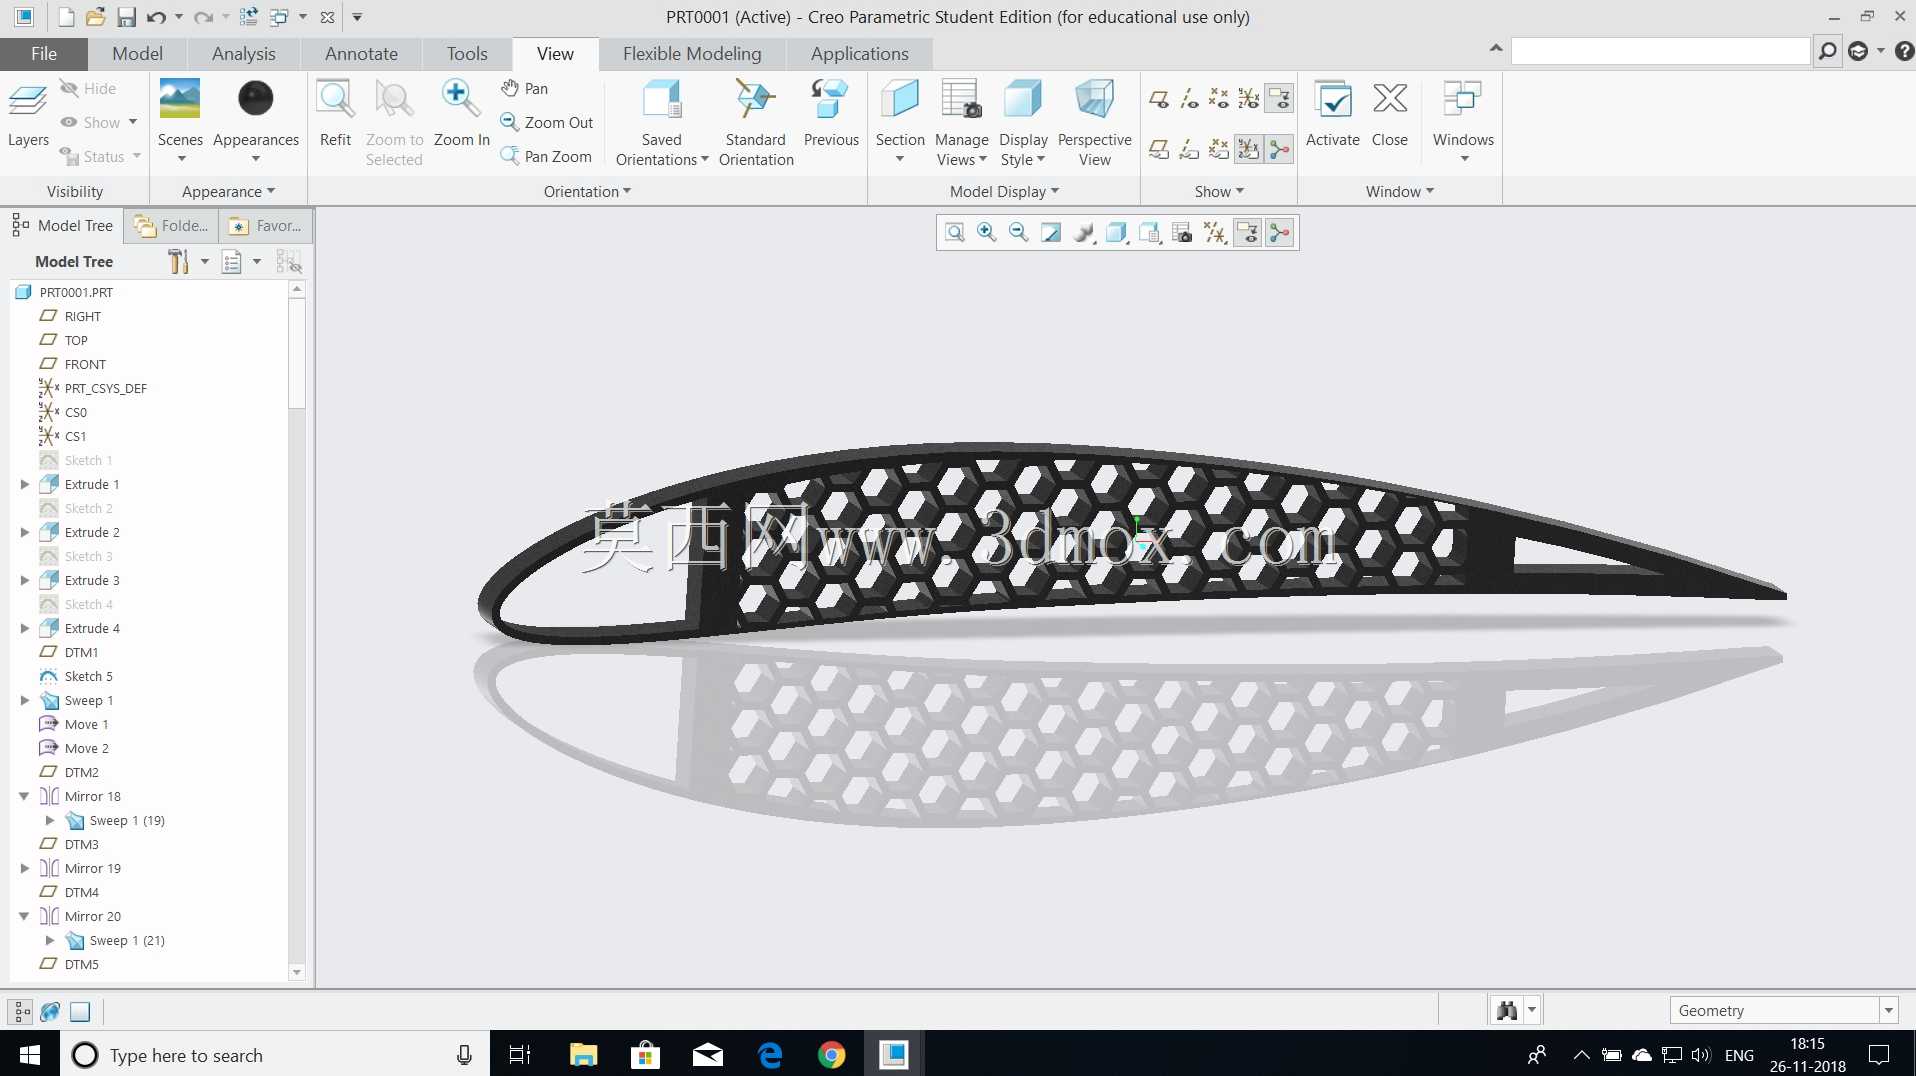Click the Activate window button

(x=1332, y=113)
